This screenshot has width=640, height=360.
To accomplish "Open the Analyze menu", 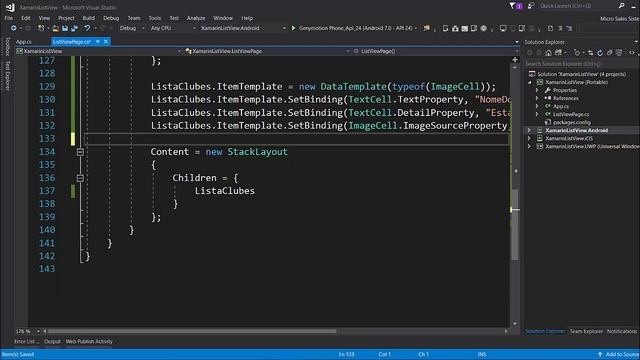I will tap(196, 18).
